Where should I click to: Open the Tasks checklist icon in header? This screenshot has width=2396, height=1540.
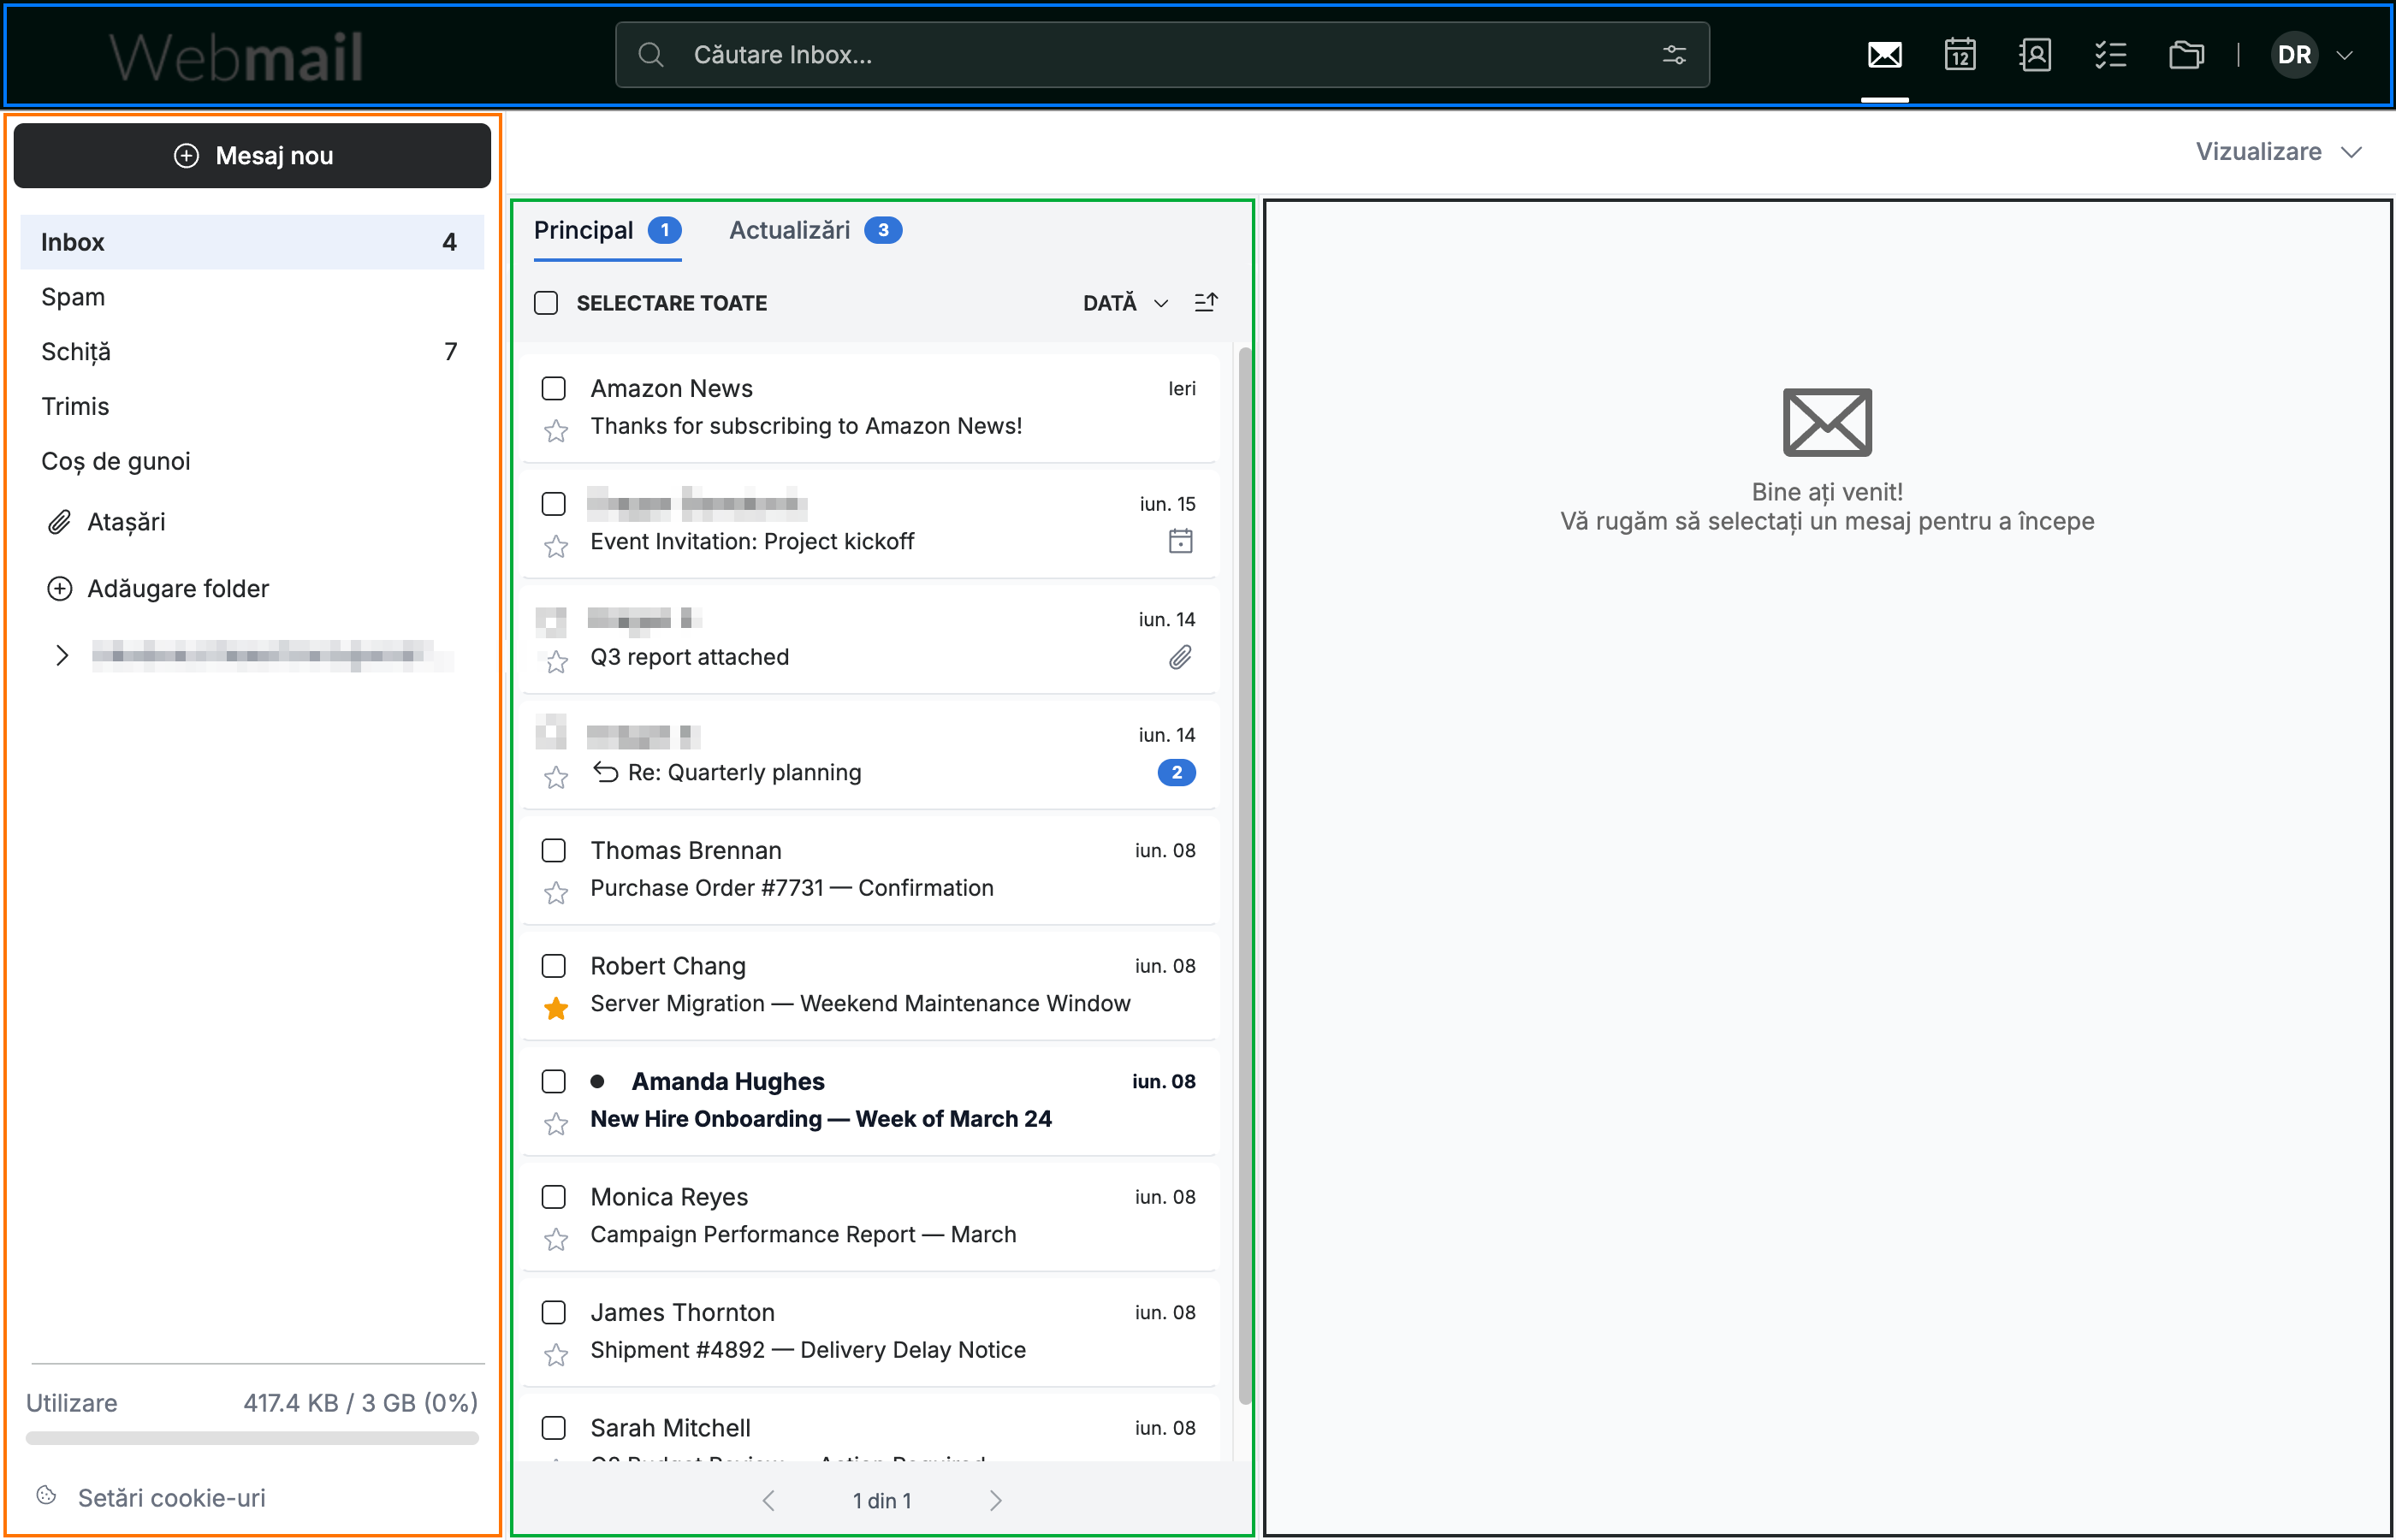tap(2110, 55)
